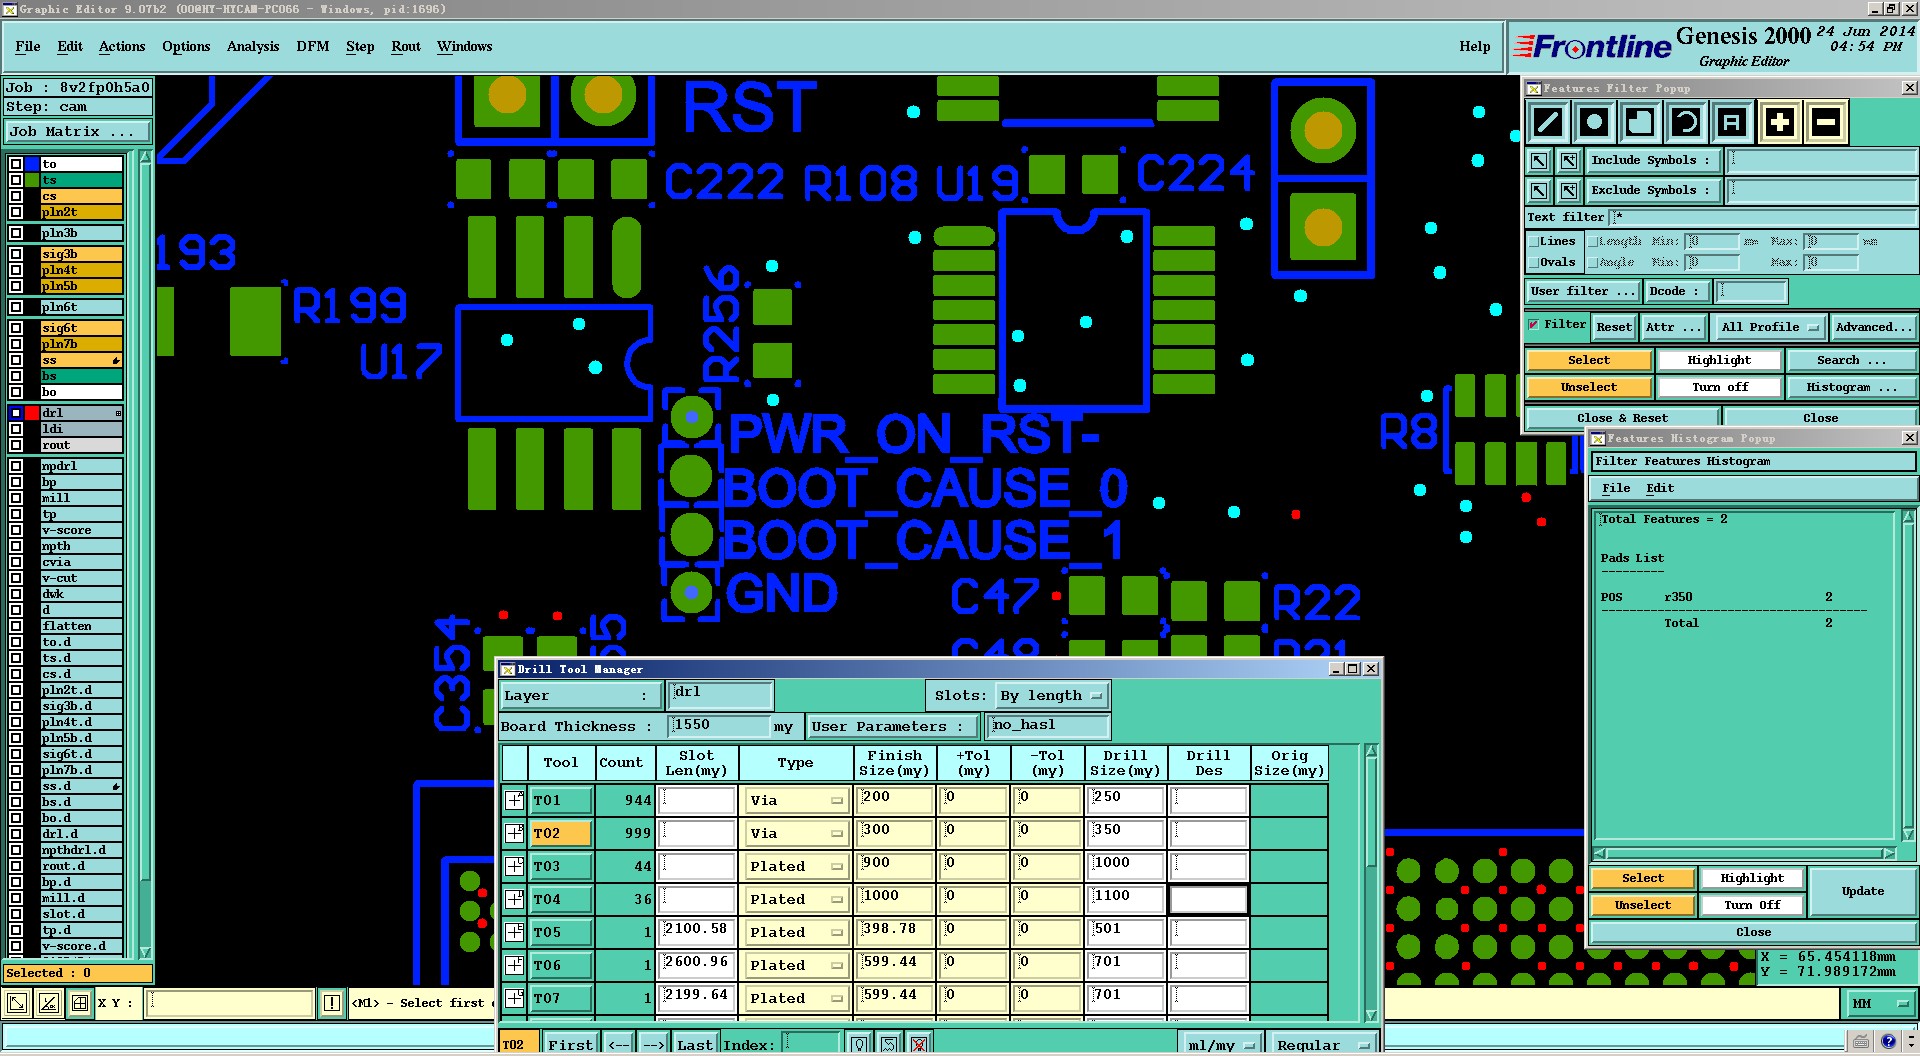1920x1056 pixels.
Task: Click the add-symbol arrow beside Include Symbols
Action: 1569,160
